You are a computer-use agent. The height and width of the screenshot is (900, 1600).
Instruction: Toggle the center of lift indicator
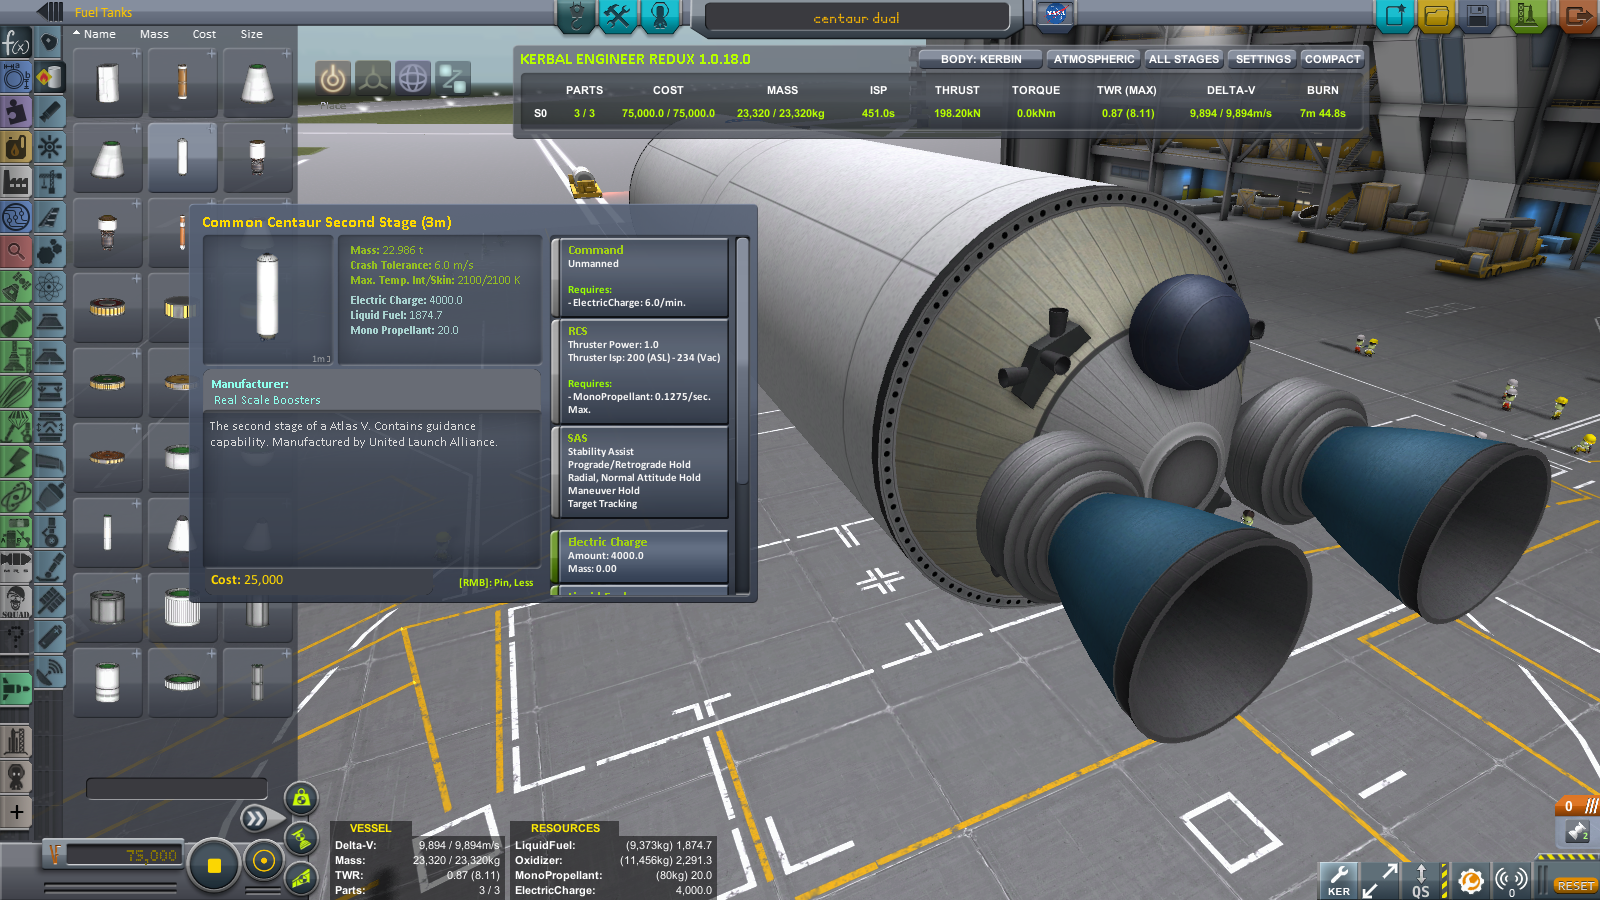301,878
